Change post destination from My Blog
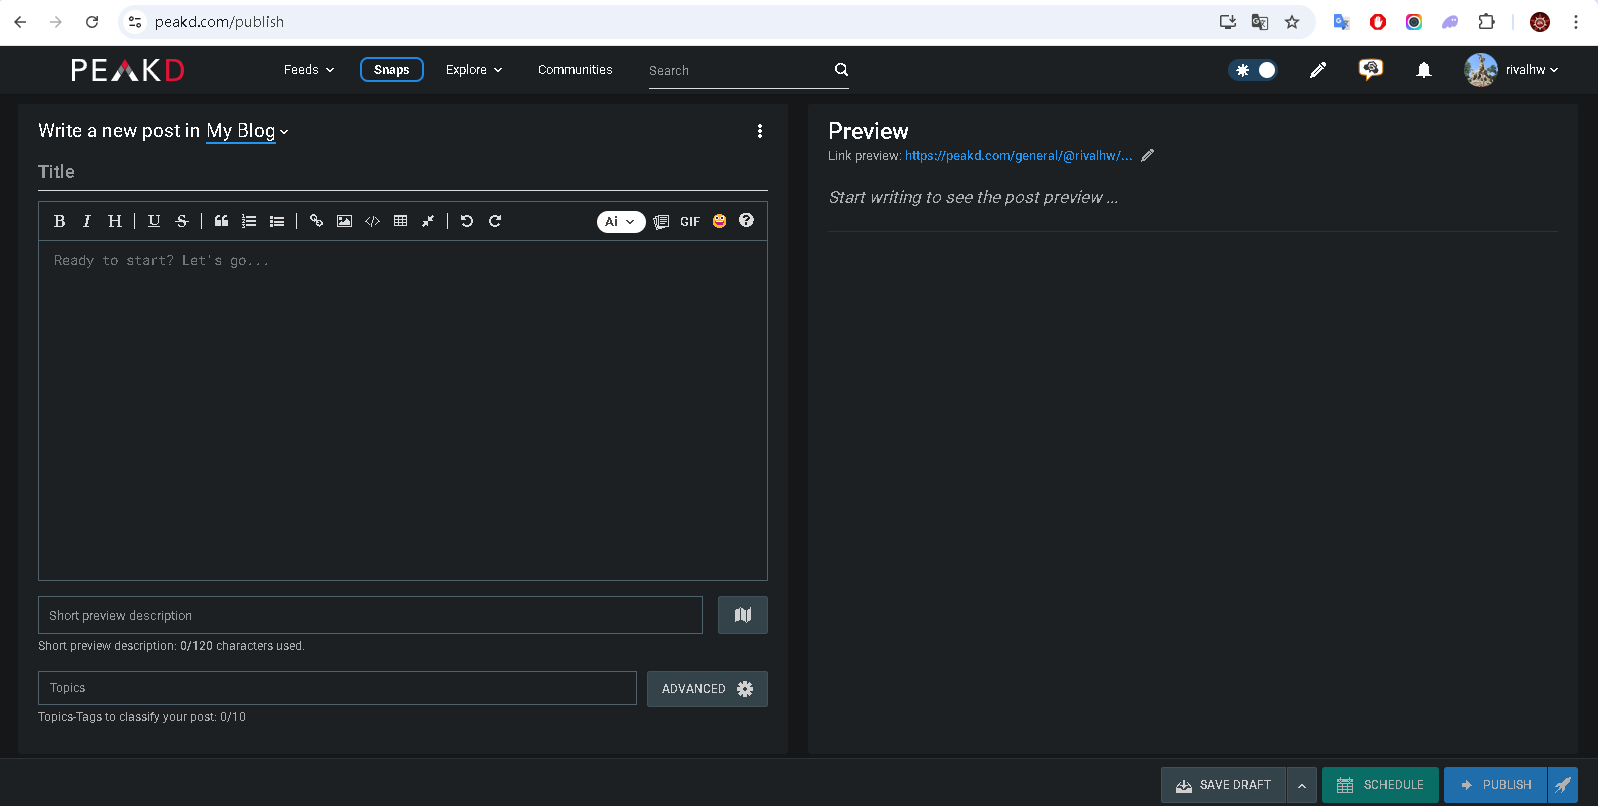Viewport: 1598px width, 806px height. pos(247,131)
